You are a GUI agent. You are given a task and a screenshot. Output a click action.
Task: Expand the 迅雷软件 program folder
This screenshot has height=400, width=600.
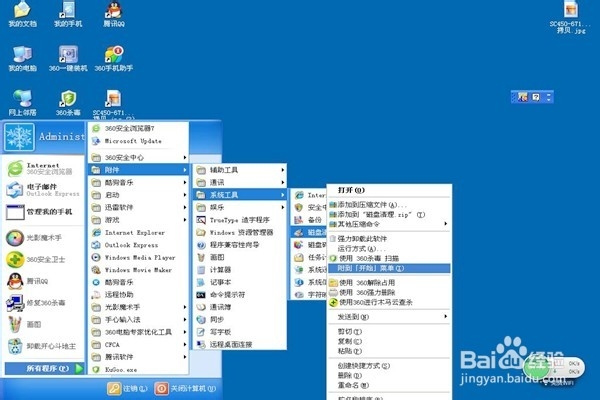point(139,207)
